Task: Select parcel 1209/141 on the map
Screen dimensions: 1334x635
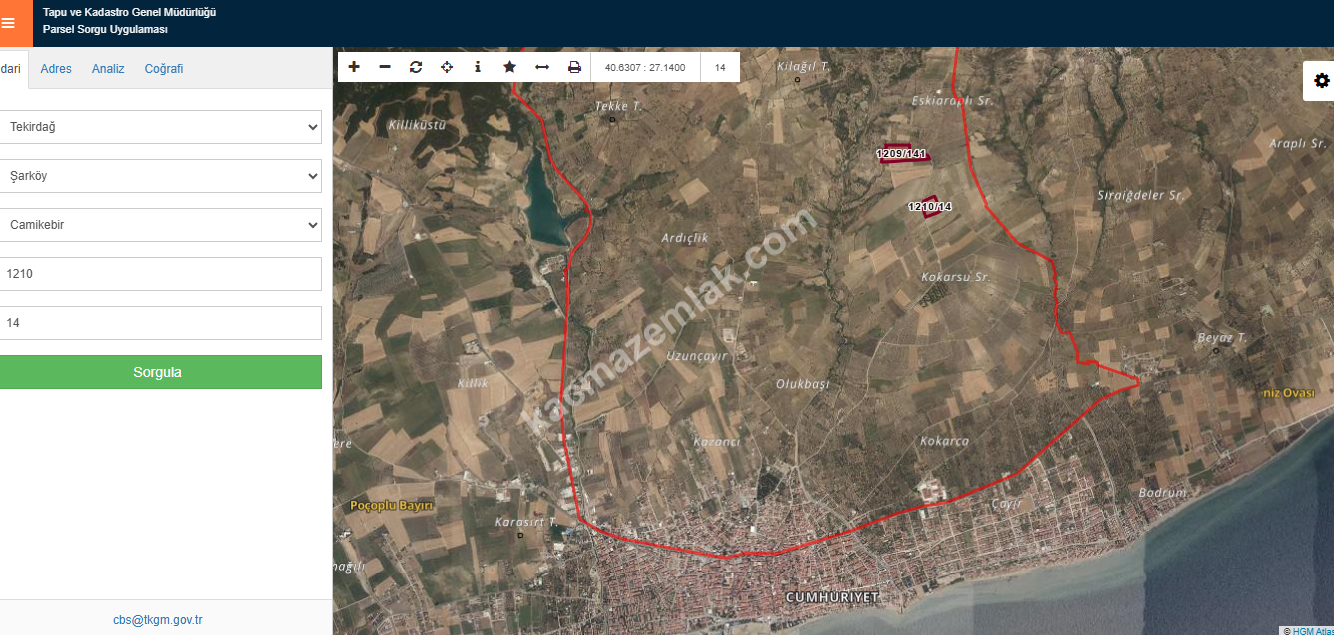Action: [x=902, y=154]
